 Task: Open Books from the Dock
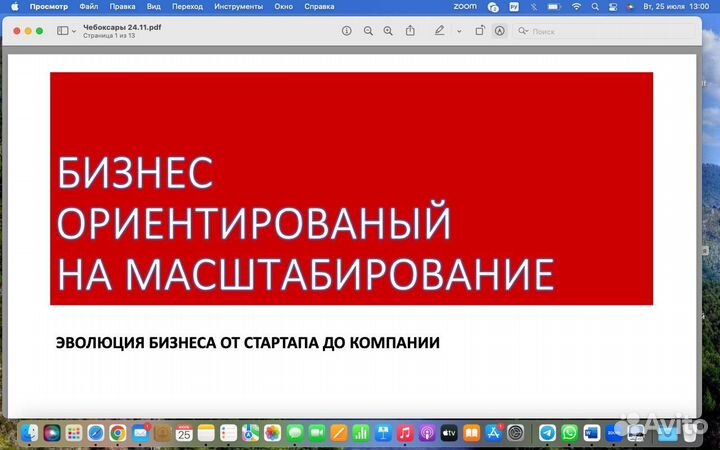(x=471, y=433)
